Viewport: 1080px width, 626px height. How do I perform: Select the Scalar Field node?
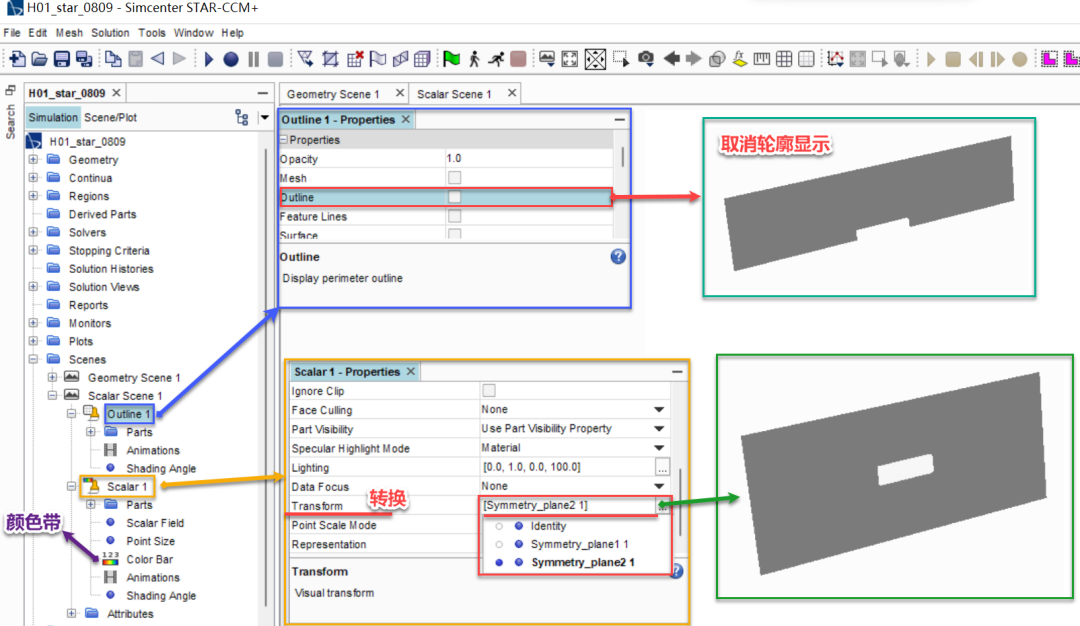(x=155, y=523)
